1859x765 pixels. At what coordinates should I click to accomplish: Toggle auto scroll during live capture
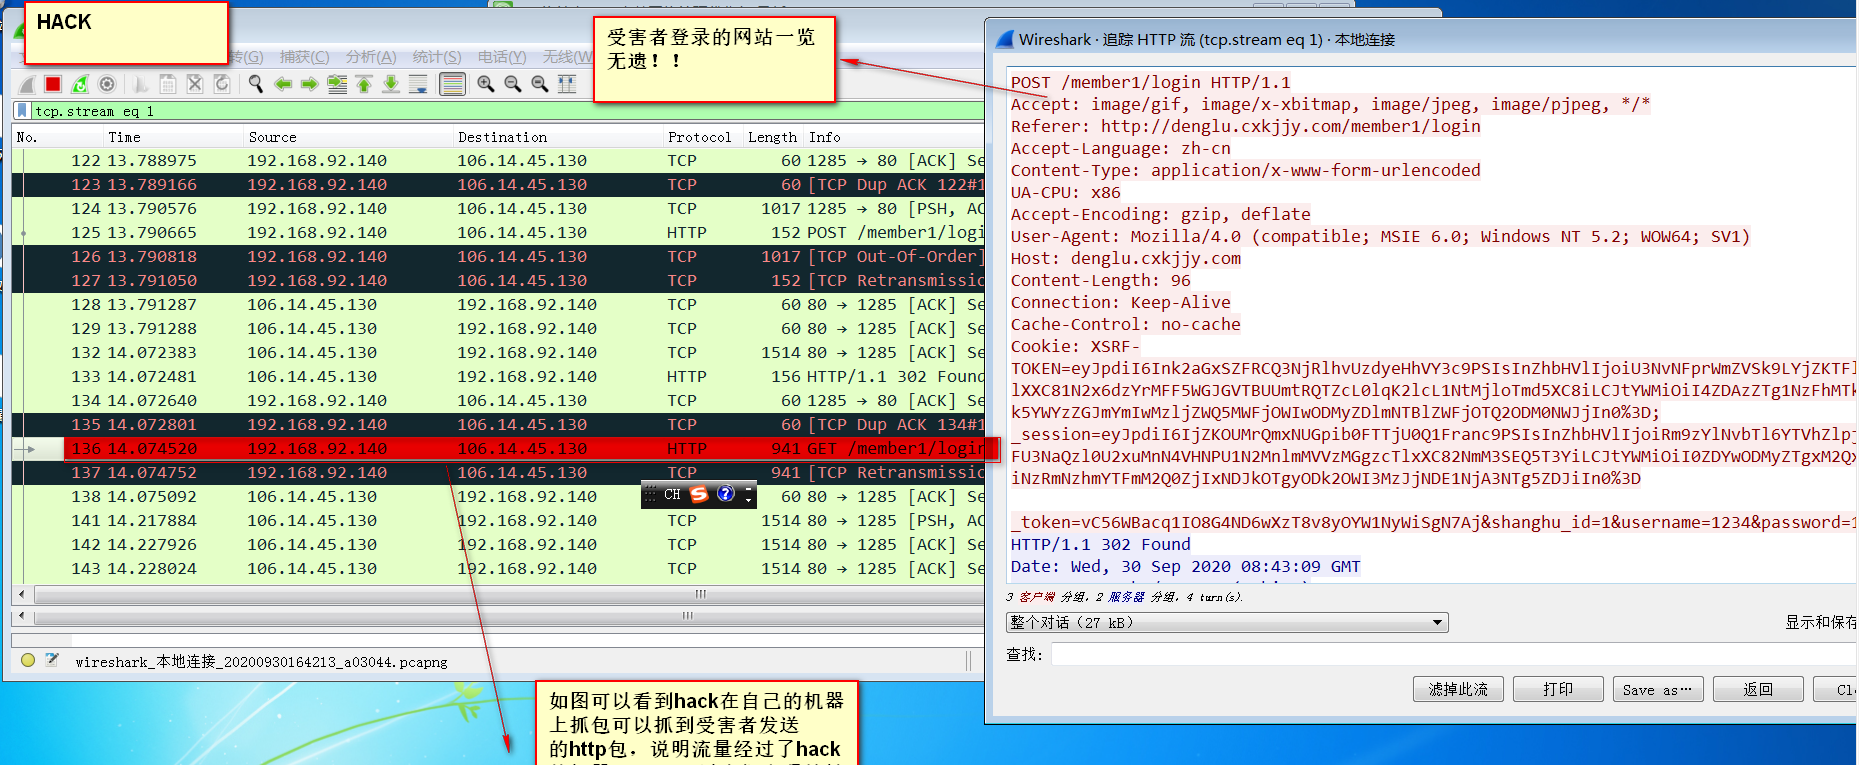(x=418, y=84)
